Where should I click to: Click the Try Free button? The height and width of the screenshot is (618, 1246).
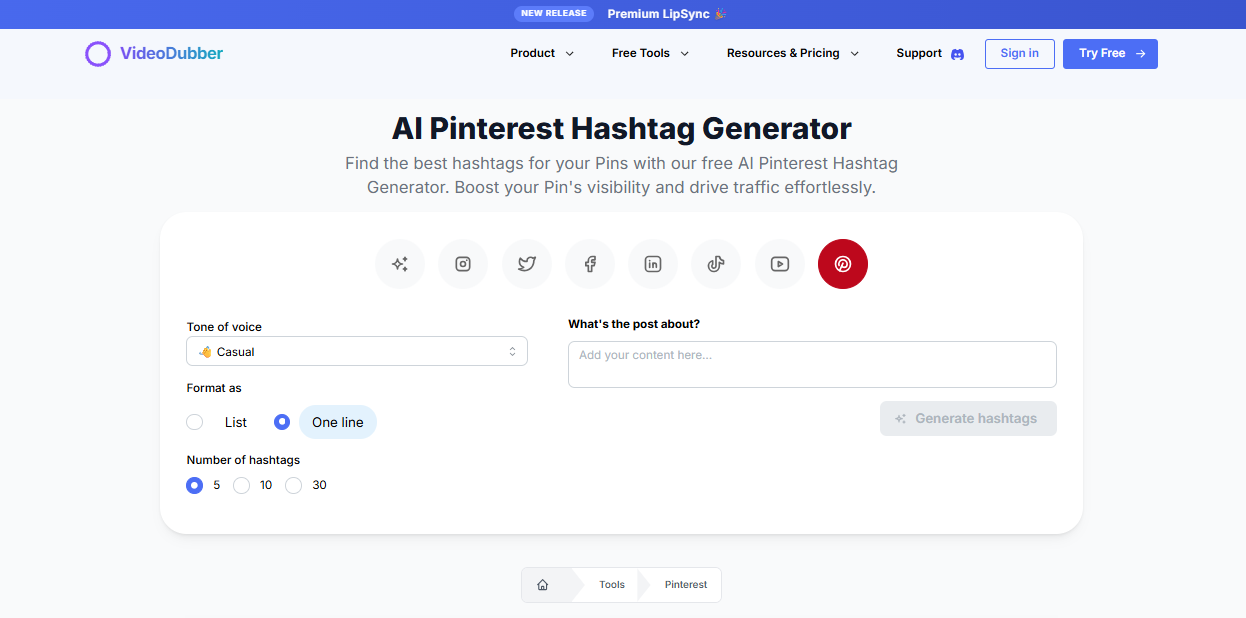(1110, 54)
